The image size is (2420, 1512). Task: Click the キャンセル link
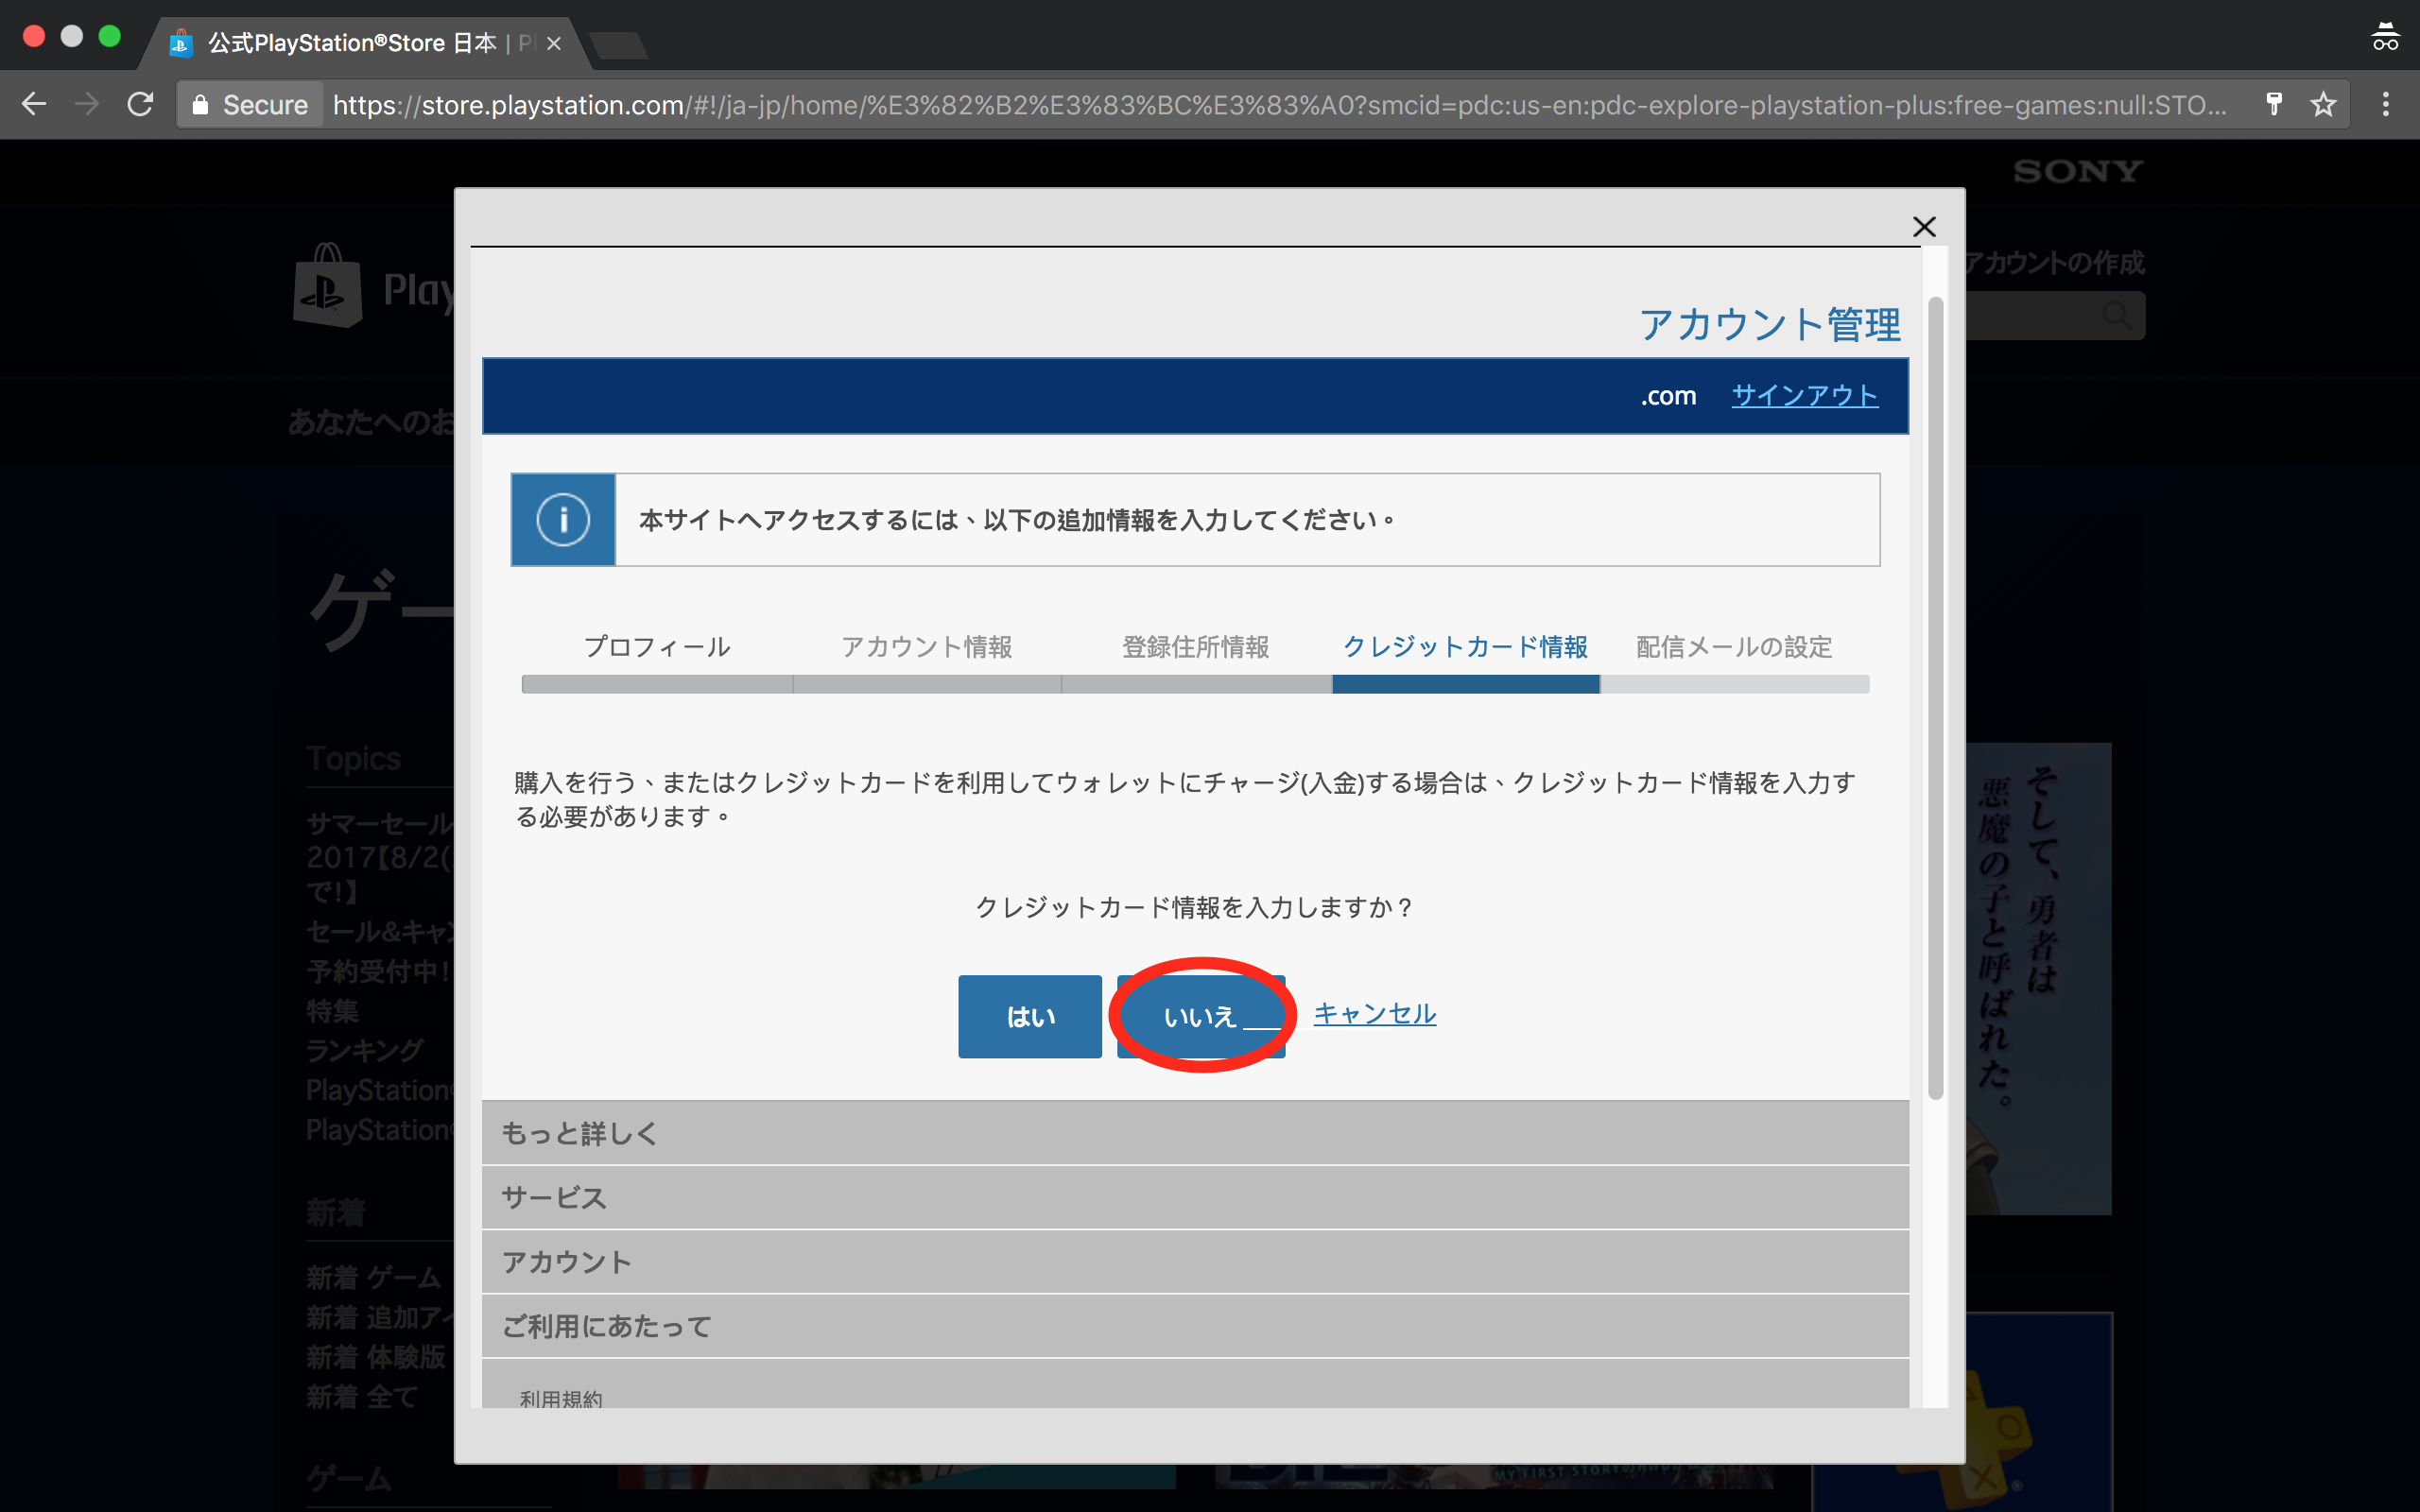pyautogui.click(x=1375, y=1013)
